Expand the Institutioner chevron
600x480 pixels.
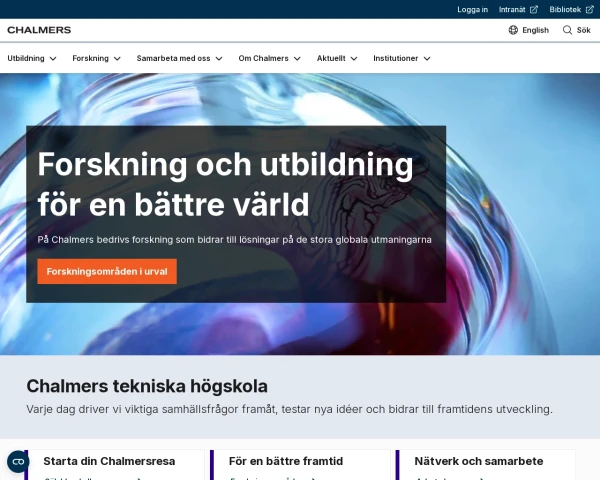[x=427, y=59]
